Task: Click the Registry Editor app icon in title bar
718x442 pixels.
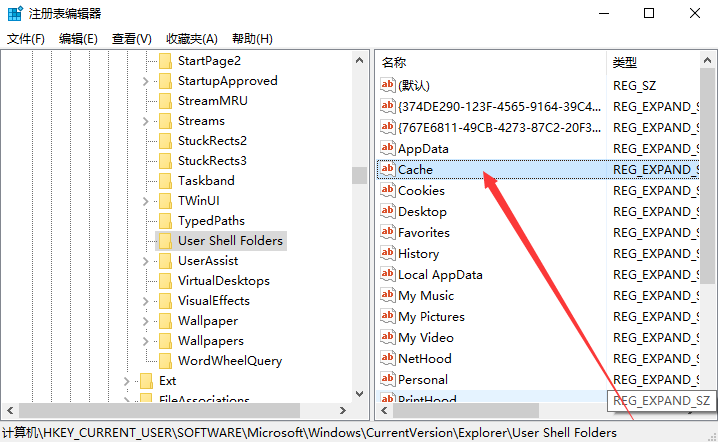Action: coord(15,13)
